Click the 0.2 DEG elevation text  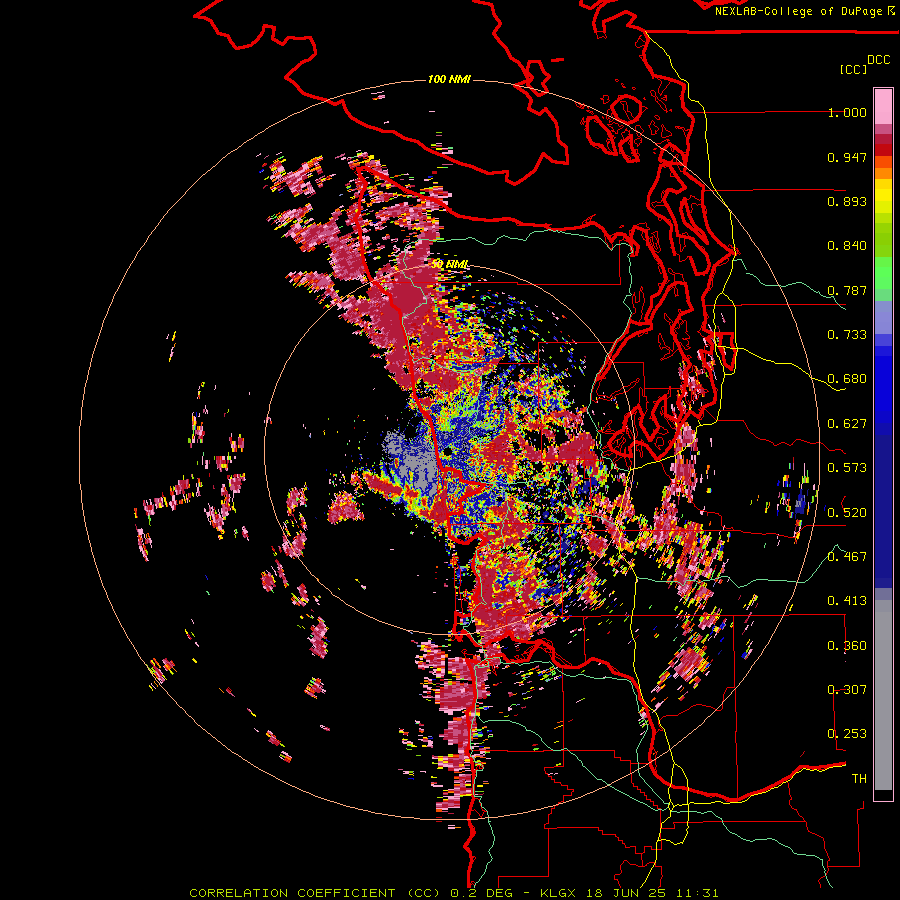(481, 893)
